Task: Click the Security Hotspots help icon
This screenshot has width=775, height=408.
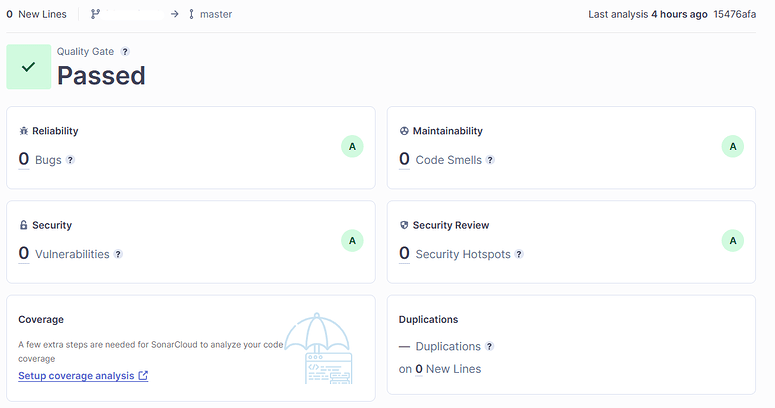Action: [x=519, y=255]
